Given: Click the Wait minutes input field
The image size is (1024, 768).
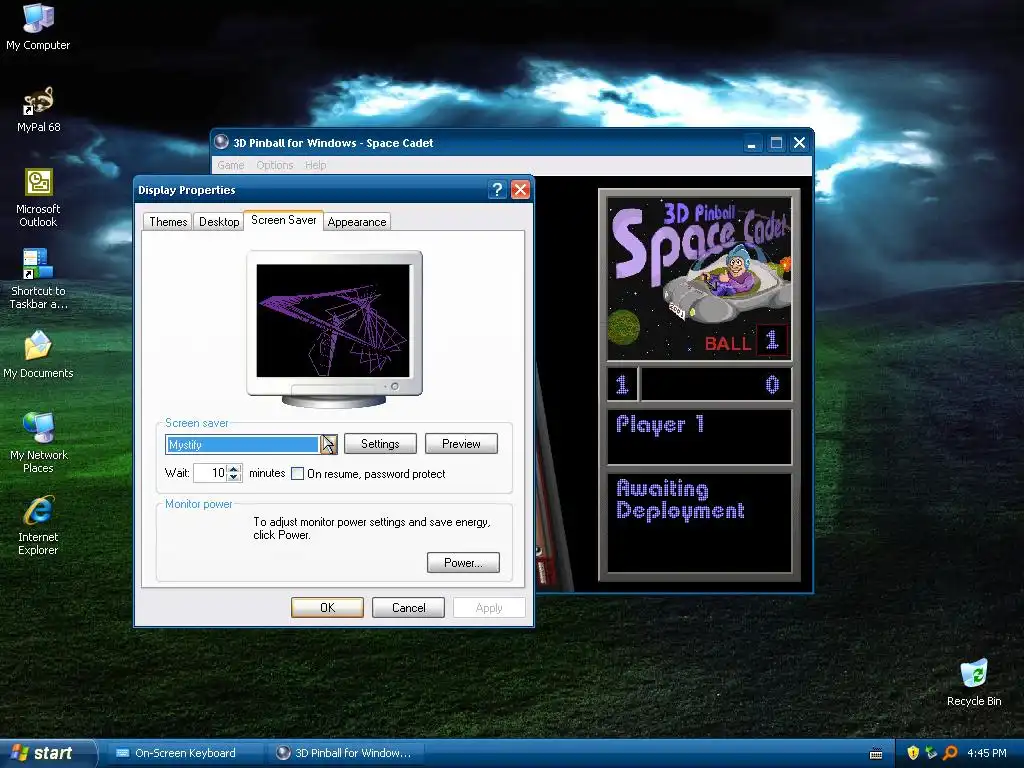Looking at the screenshot, I should 210,473.
